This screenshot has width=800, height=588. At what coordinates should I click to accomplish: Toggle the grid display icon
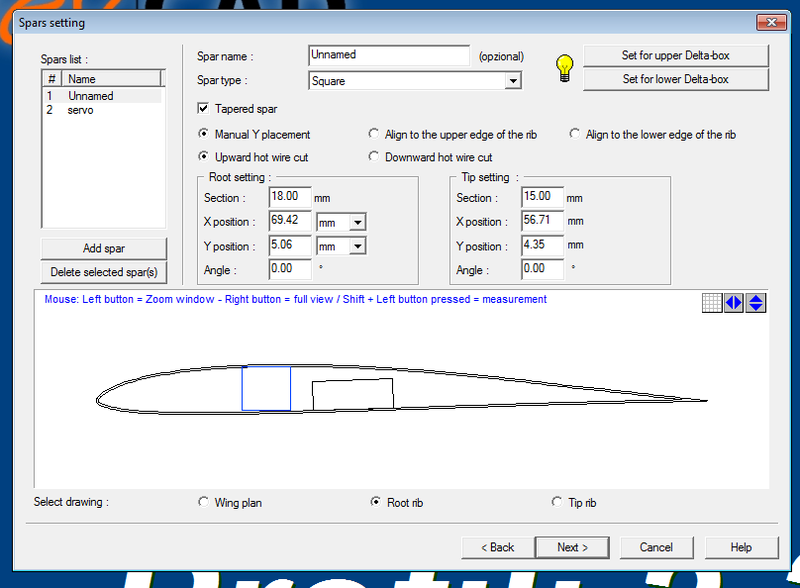click(712, 303)
